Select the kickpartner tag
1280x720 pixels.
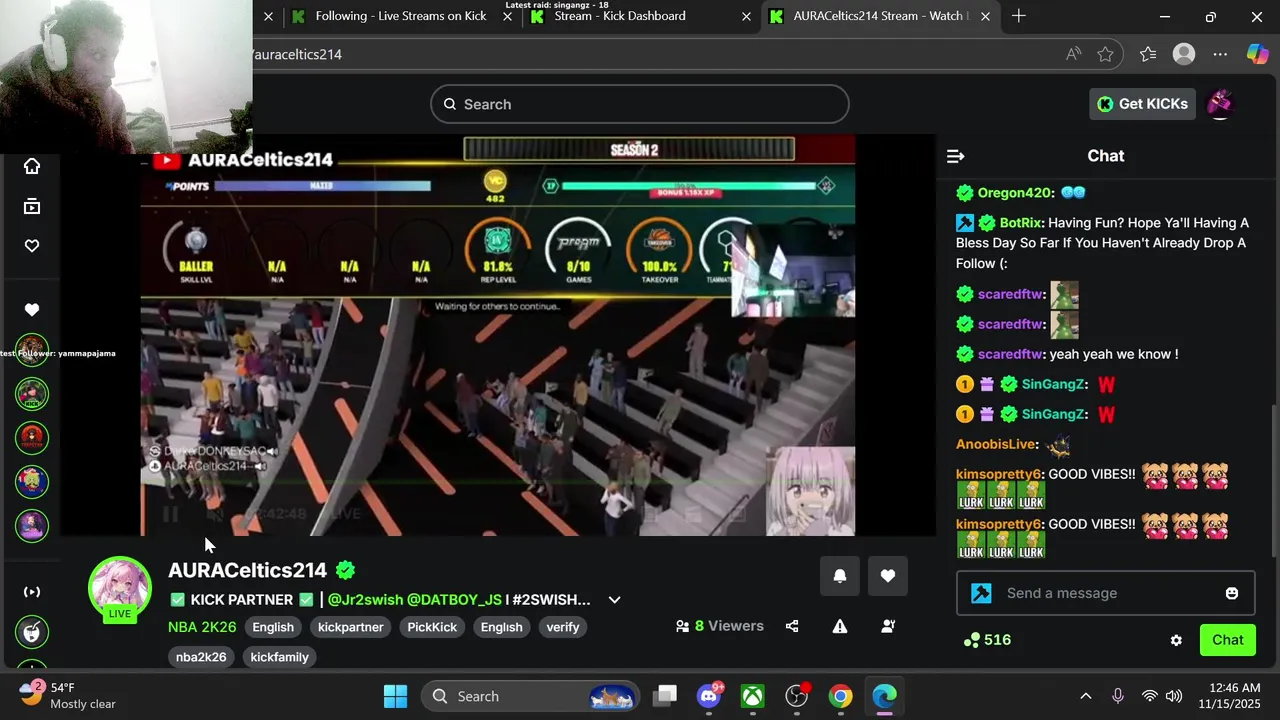point(351,627)
